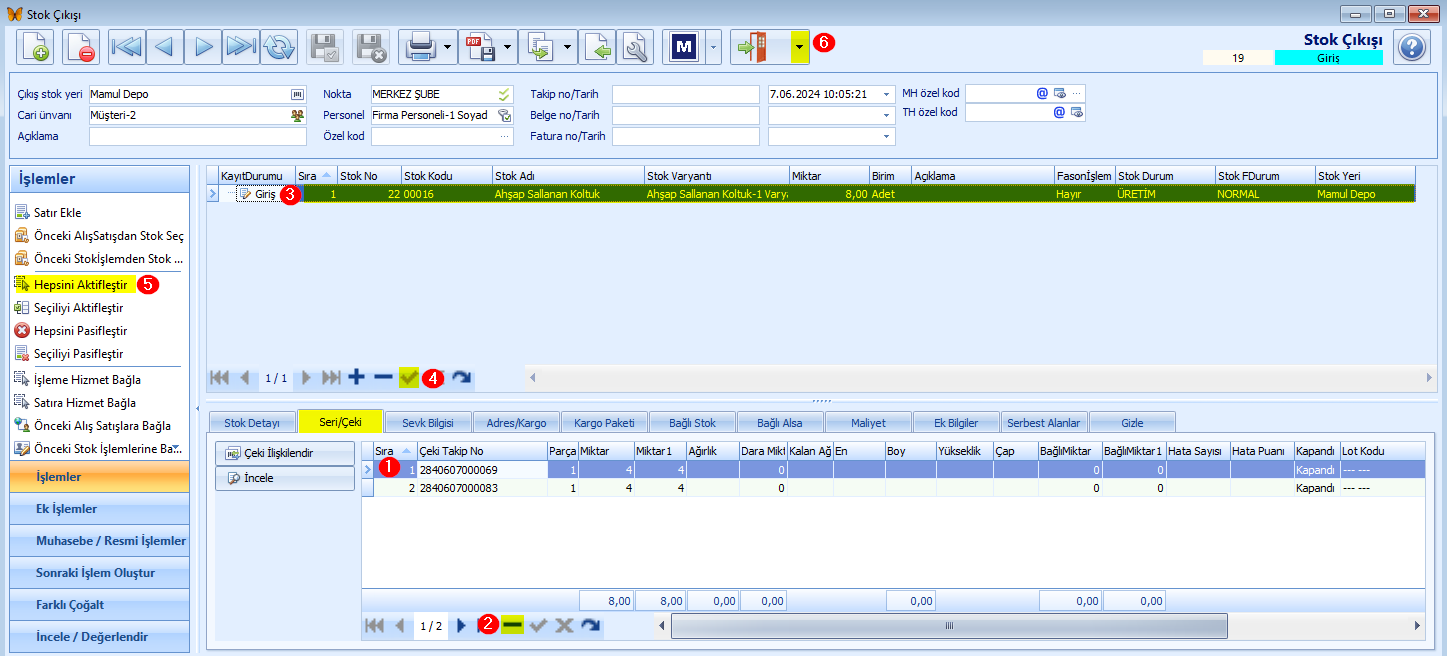Switch to the Sevk Bilgisi tab
This screenshot has width=1447, height=656.
point(427,422)
